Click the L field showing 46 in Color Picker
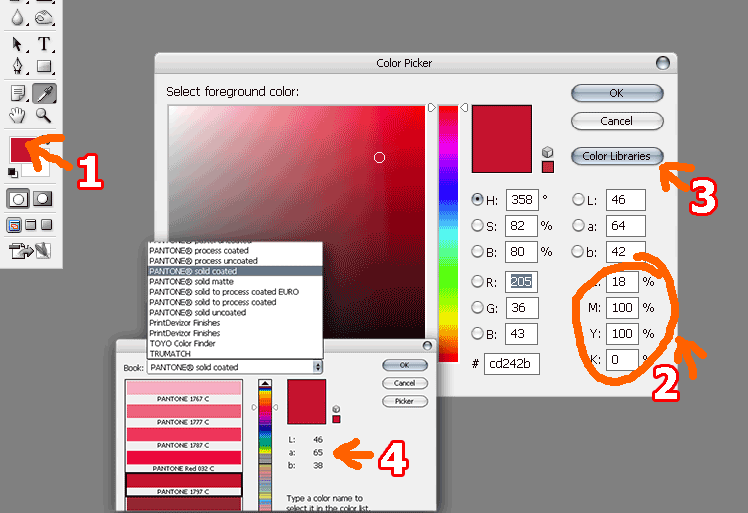Image resolution: width=748 pixels, height=513 pixels. pyautogui.click(x=625, y=199)
